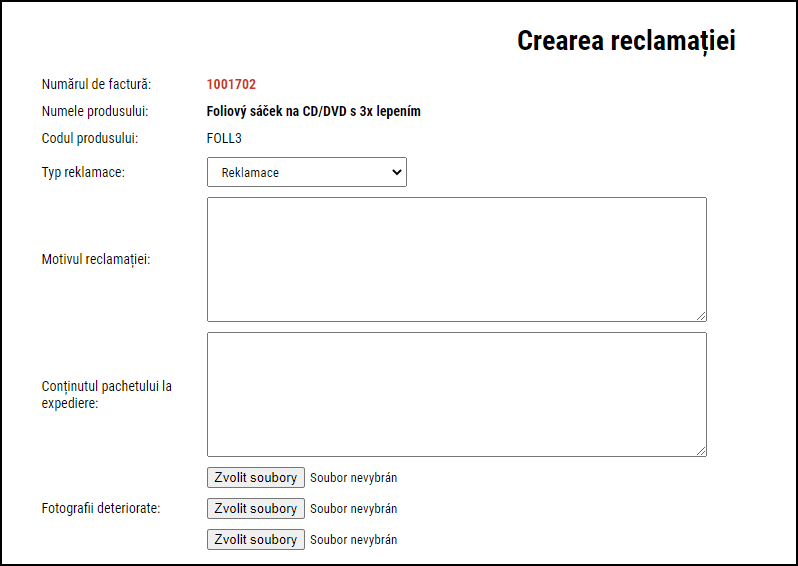Open the Typ reklamace dropdown showing Reklamace
798x566 pixels.
[306, 172]
